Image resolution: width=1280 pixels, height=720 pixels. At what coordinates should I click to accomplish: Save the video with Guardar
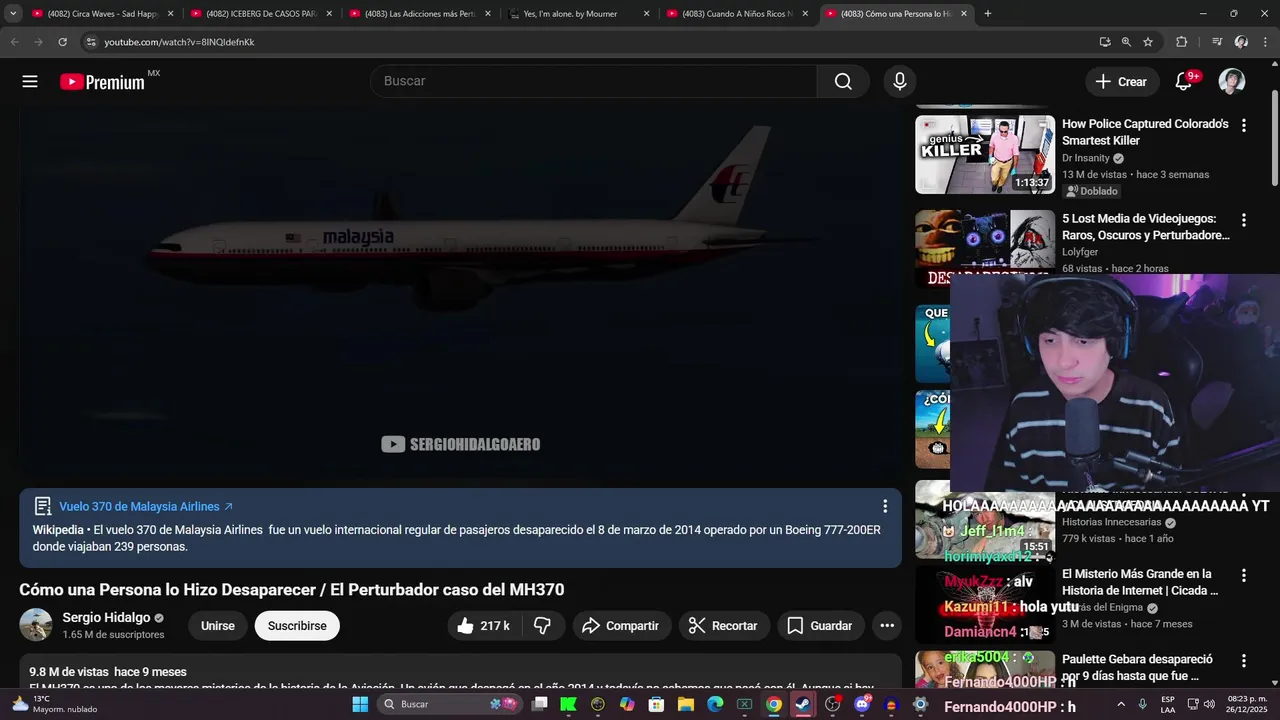[821, 626]
